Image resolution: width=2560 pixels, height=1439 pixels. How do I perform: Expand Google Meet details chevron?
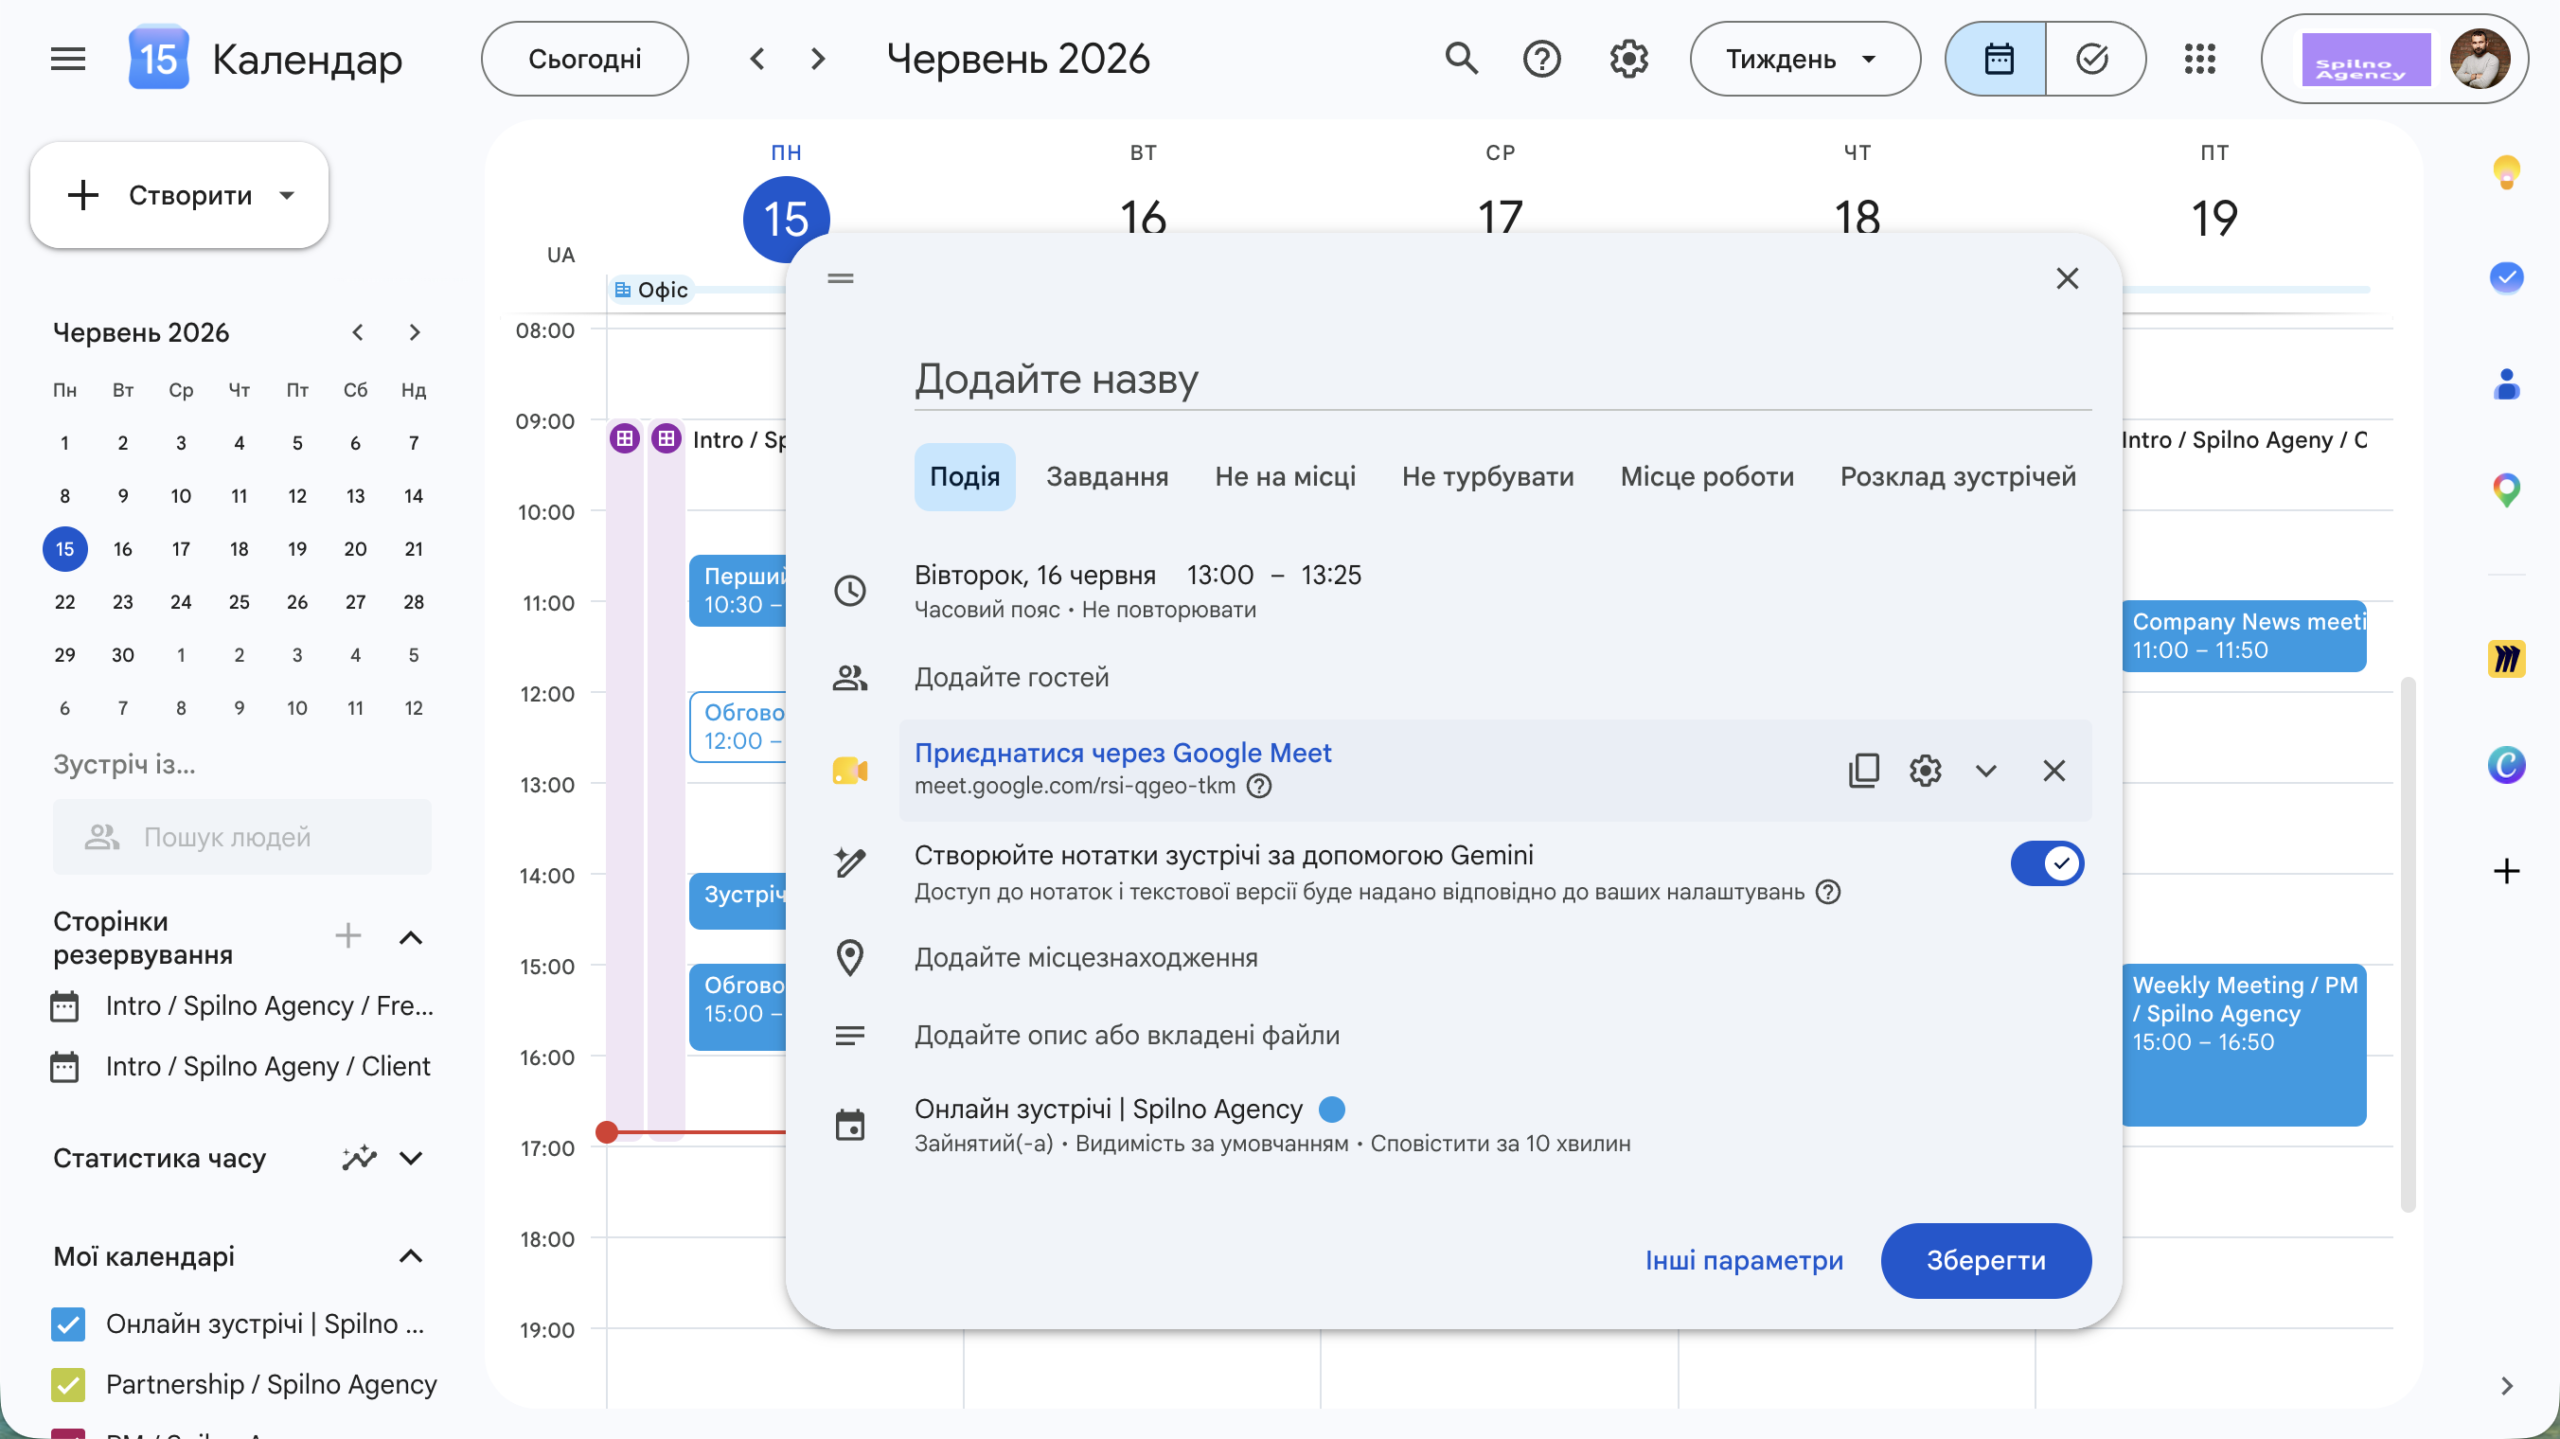pyautogui.click(x=1986, y=770)
